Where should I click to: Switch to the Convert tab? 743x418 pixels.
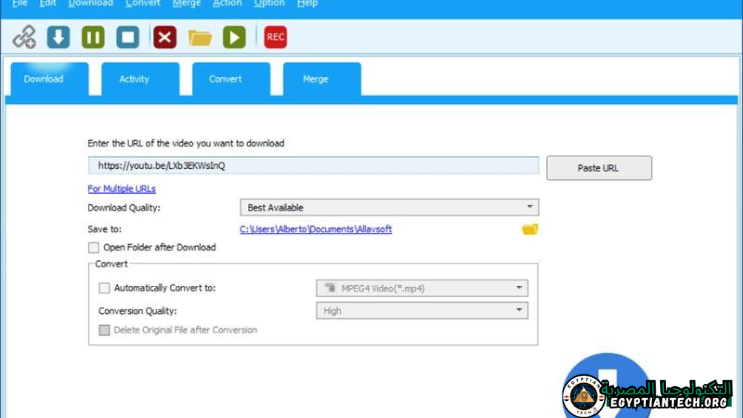[x=231, y=79]
